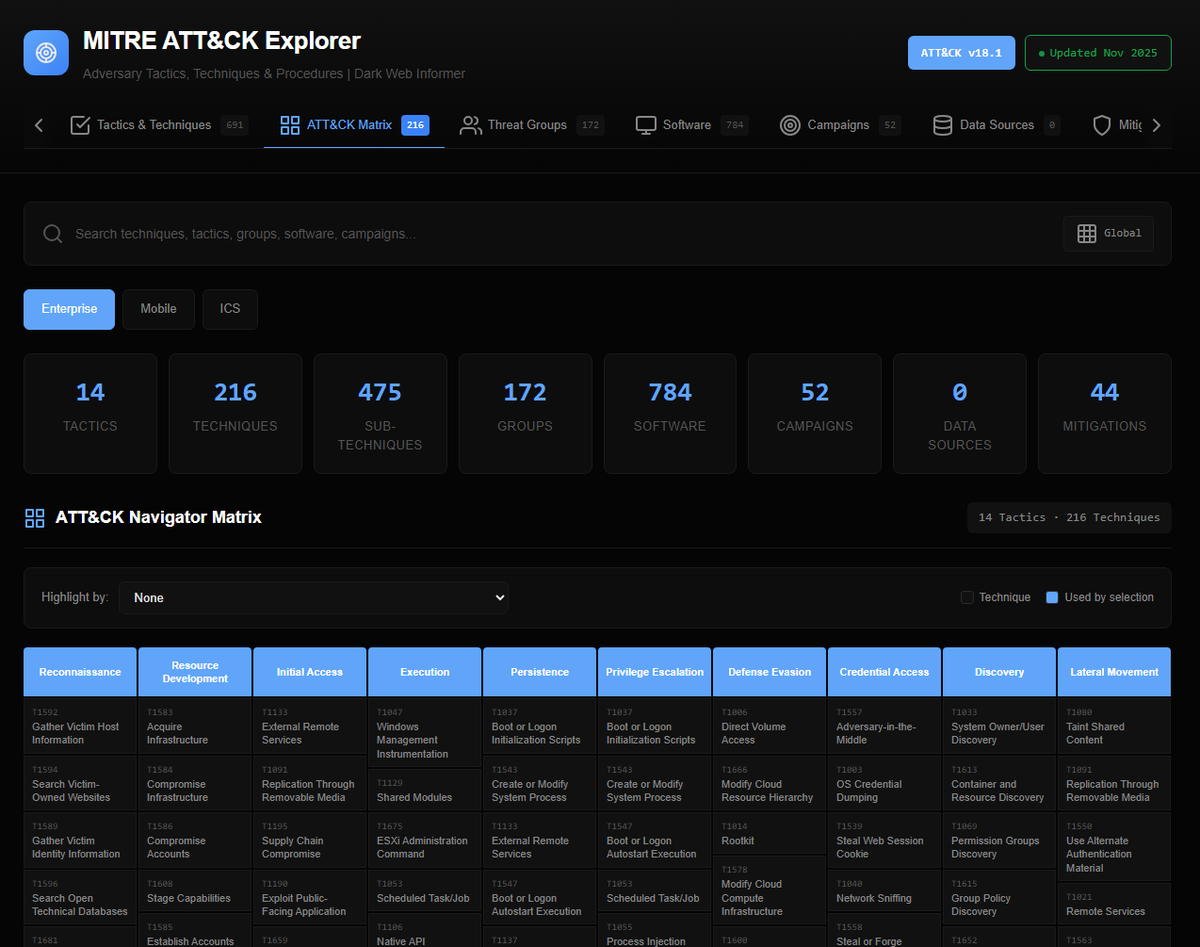Click the Tactics & Techniques checkbox icon
Screen dimensions: 1200x947
80,125
